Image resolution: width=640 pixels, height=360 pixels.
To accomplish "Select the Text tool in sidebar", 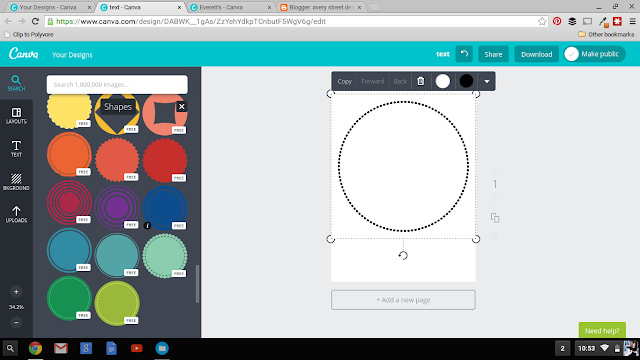I will pyautogui.click(x=16, y=149).
